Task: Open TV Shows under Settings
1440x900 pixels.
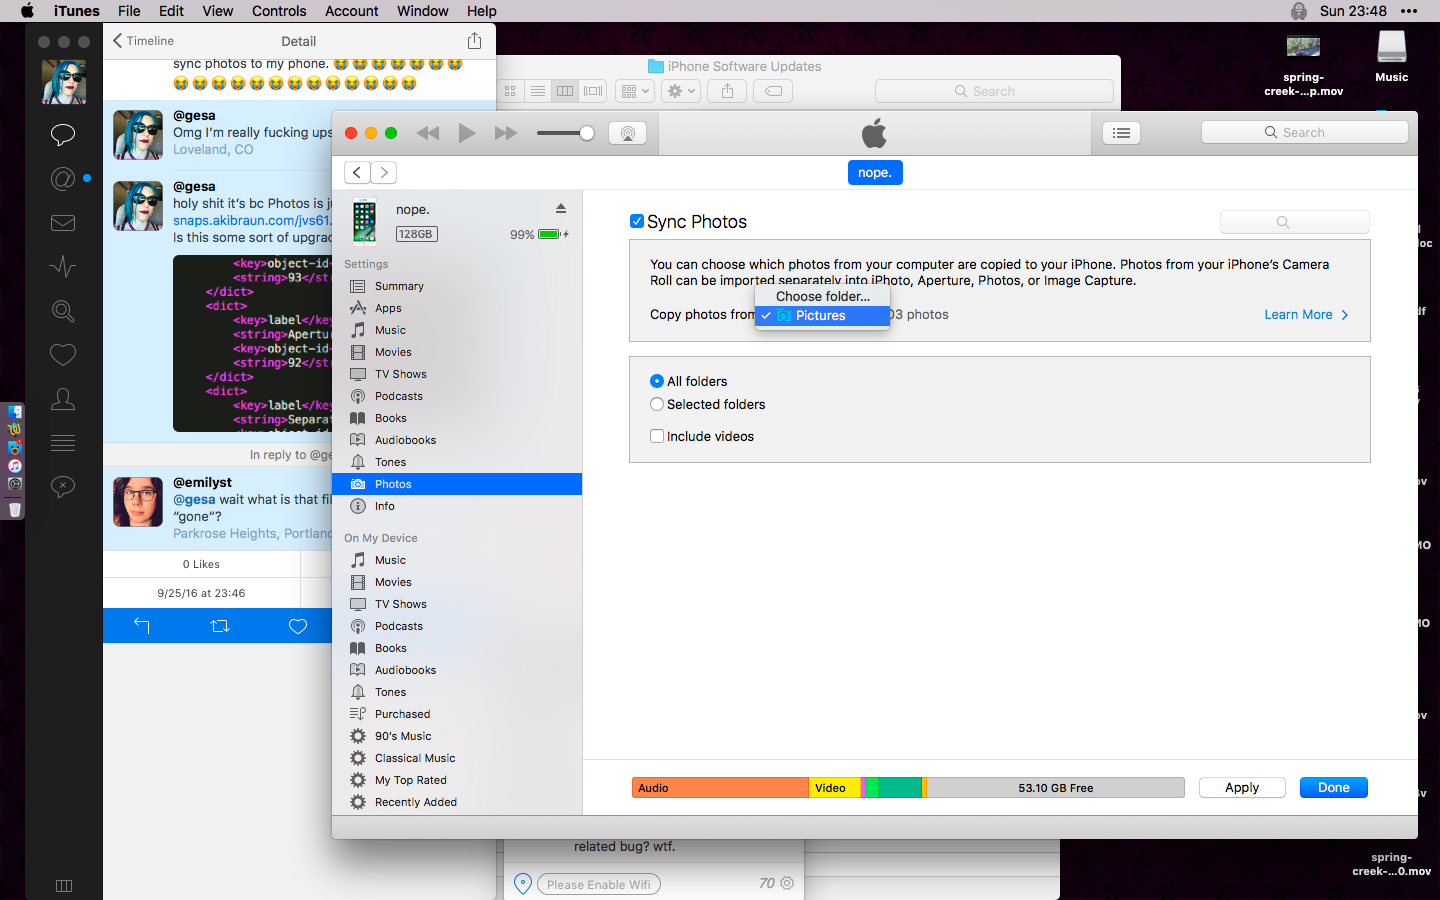Action: pyautogui.click(x=400, y=374)
